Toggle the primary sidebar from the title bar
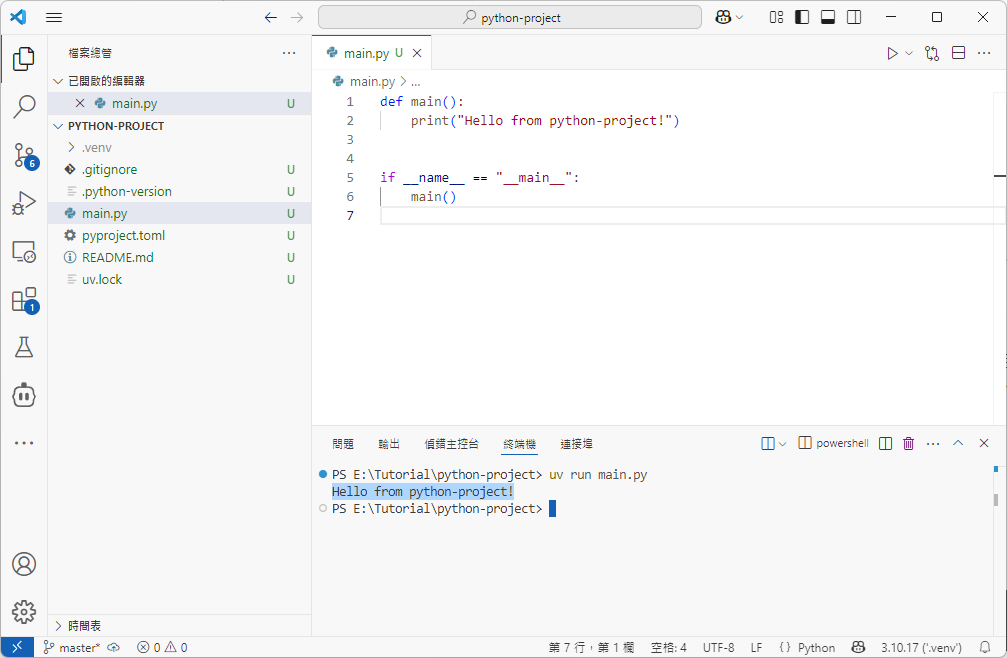Image resolution: width=1007 pixels, height=658 pixels. [x=801, y=17]
